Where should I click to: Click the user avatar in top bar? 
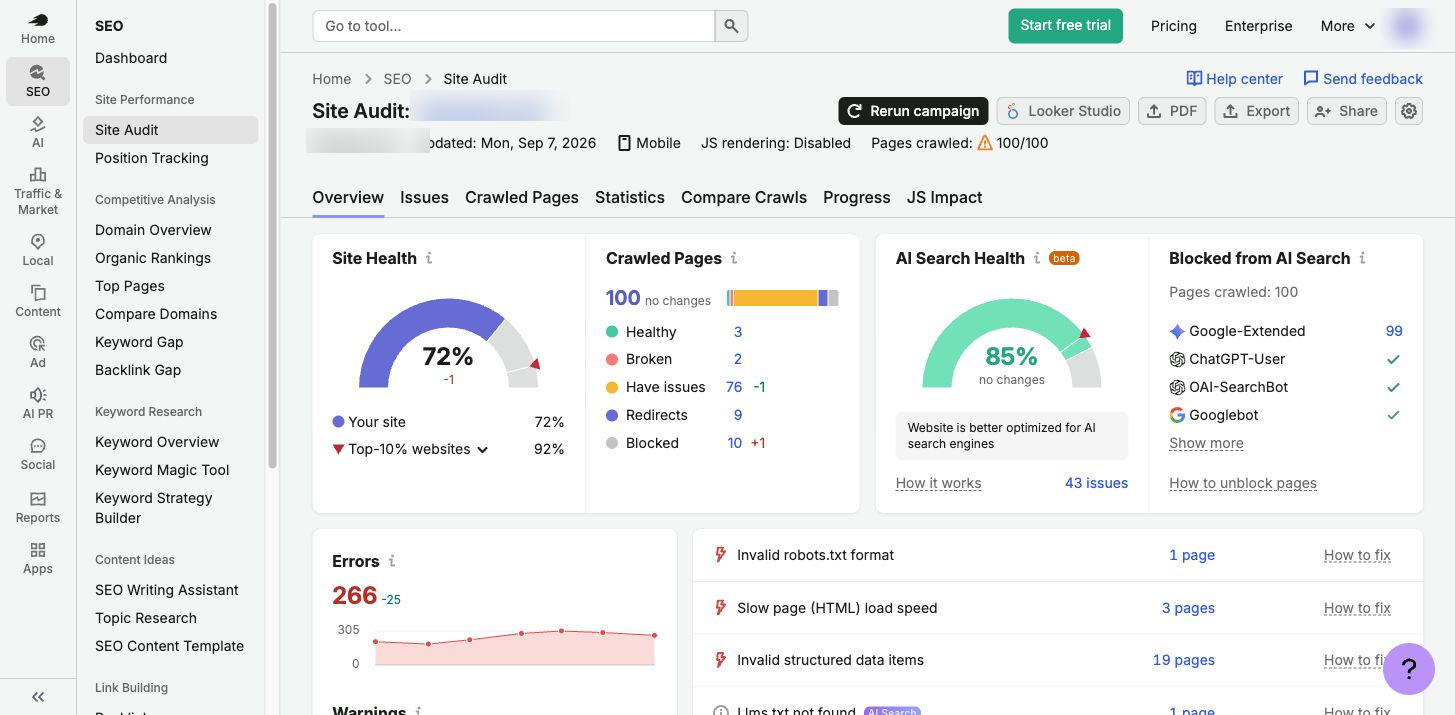[x=1408, y=26]
